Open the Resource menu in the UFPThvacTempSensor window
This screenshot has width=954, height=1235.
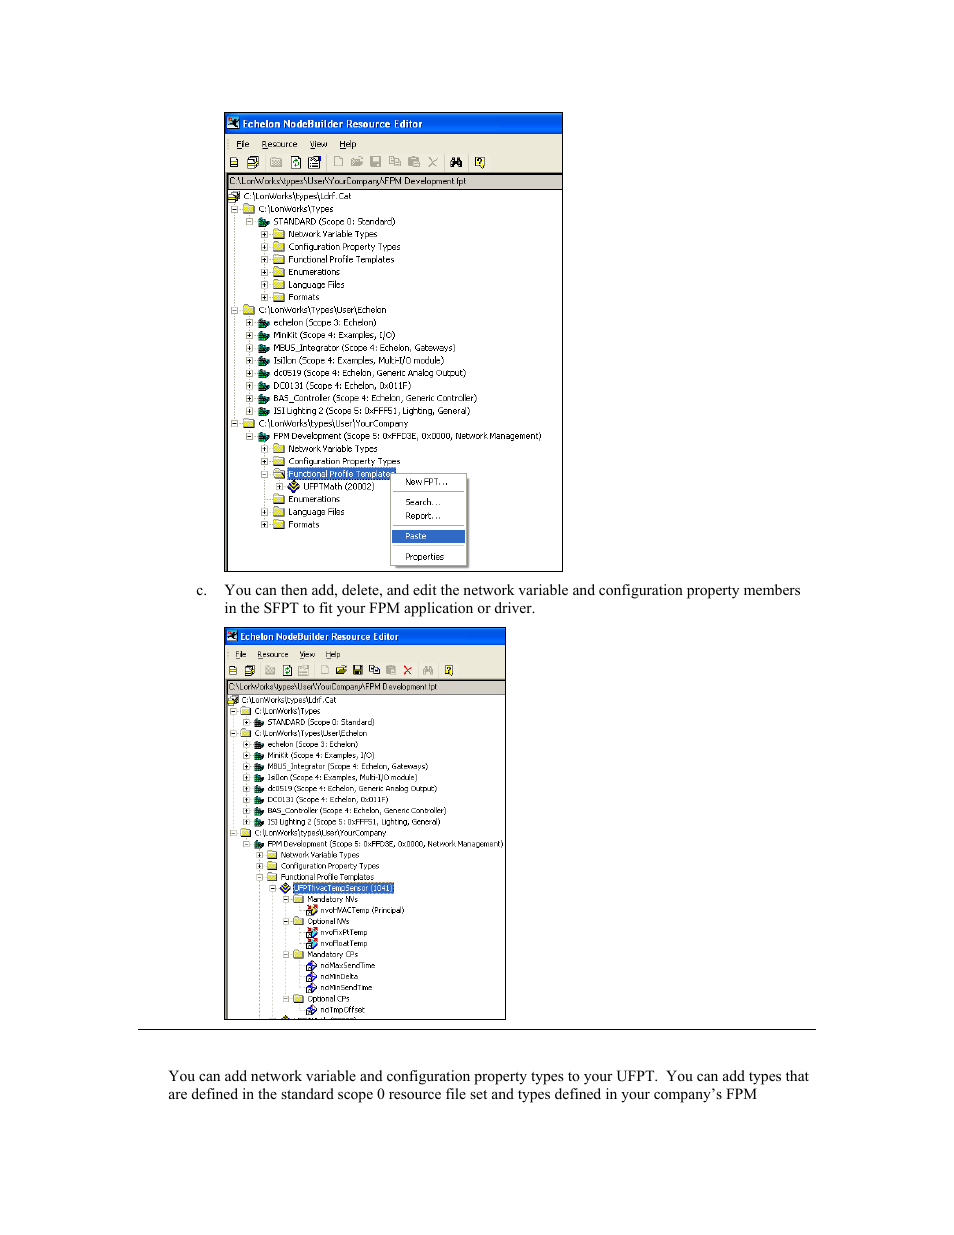point(273,654)
